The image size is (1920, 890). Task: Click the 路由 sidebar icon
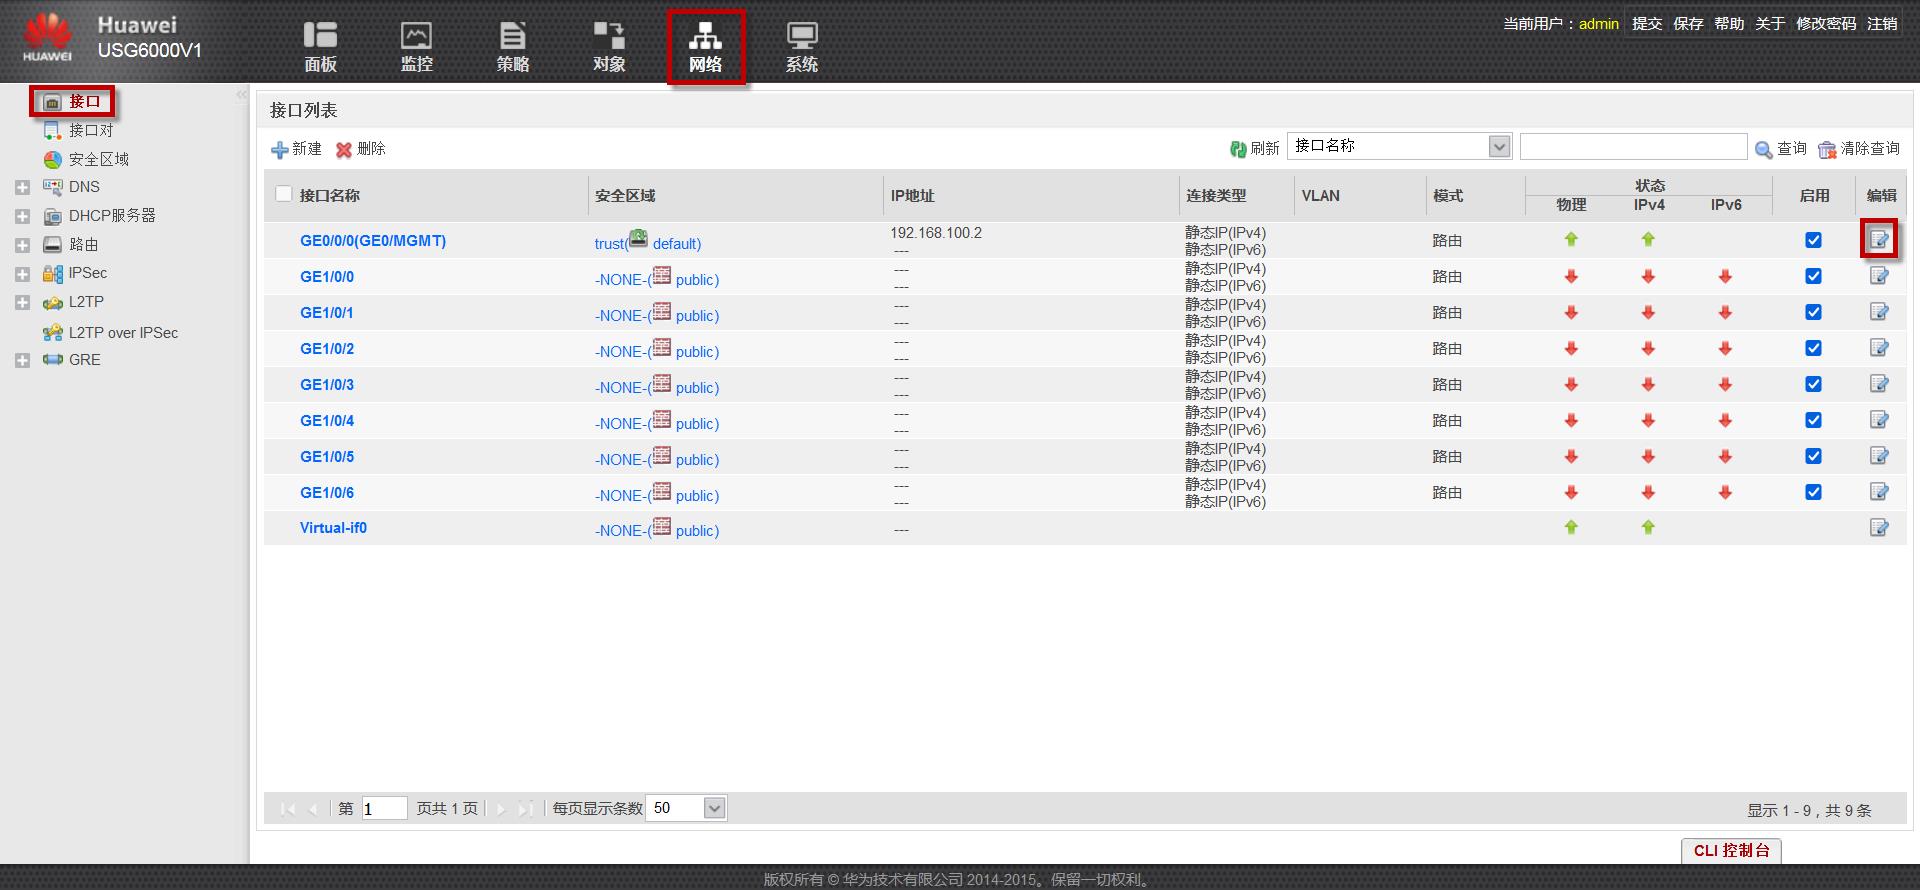pyautogui.click(x=53, y=245)
